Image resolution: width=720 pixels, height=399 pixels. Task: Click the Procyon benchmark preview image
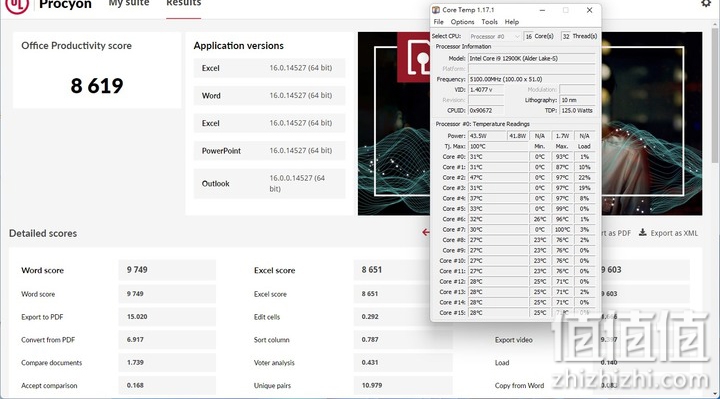530,123
